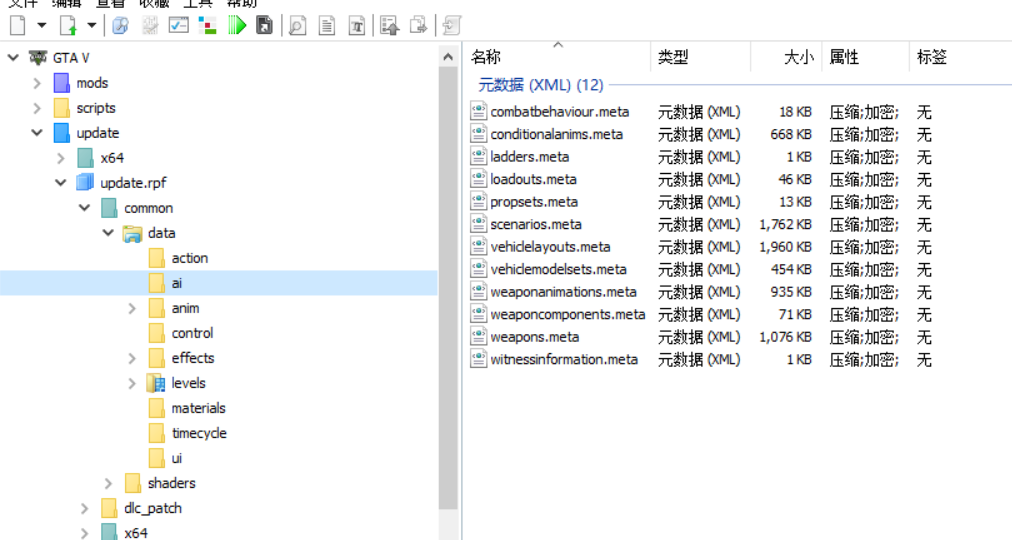This screenshot has width=1012, height=540.
Task: Select loadouts.meta file
Action: tap(534, 179)
